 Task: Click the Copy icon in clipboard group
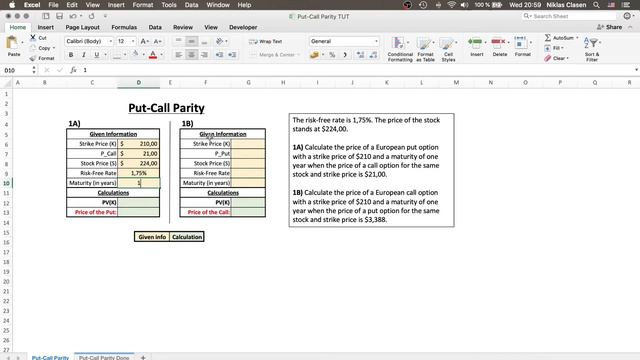(33, 48)
